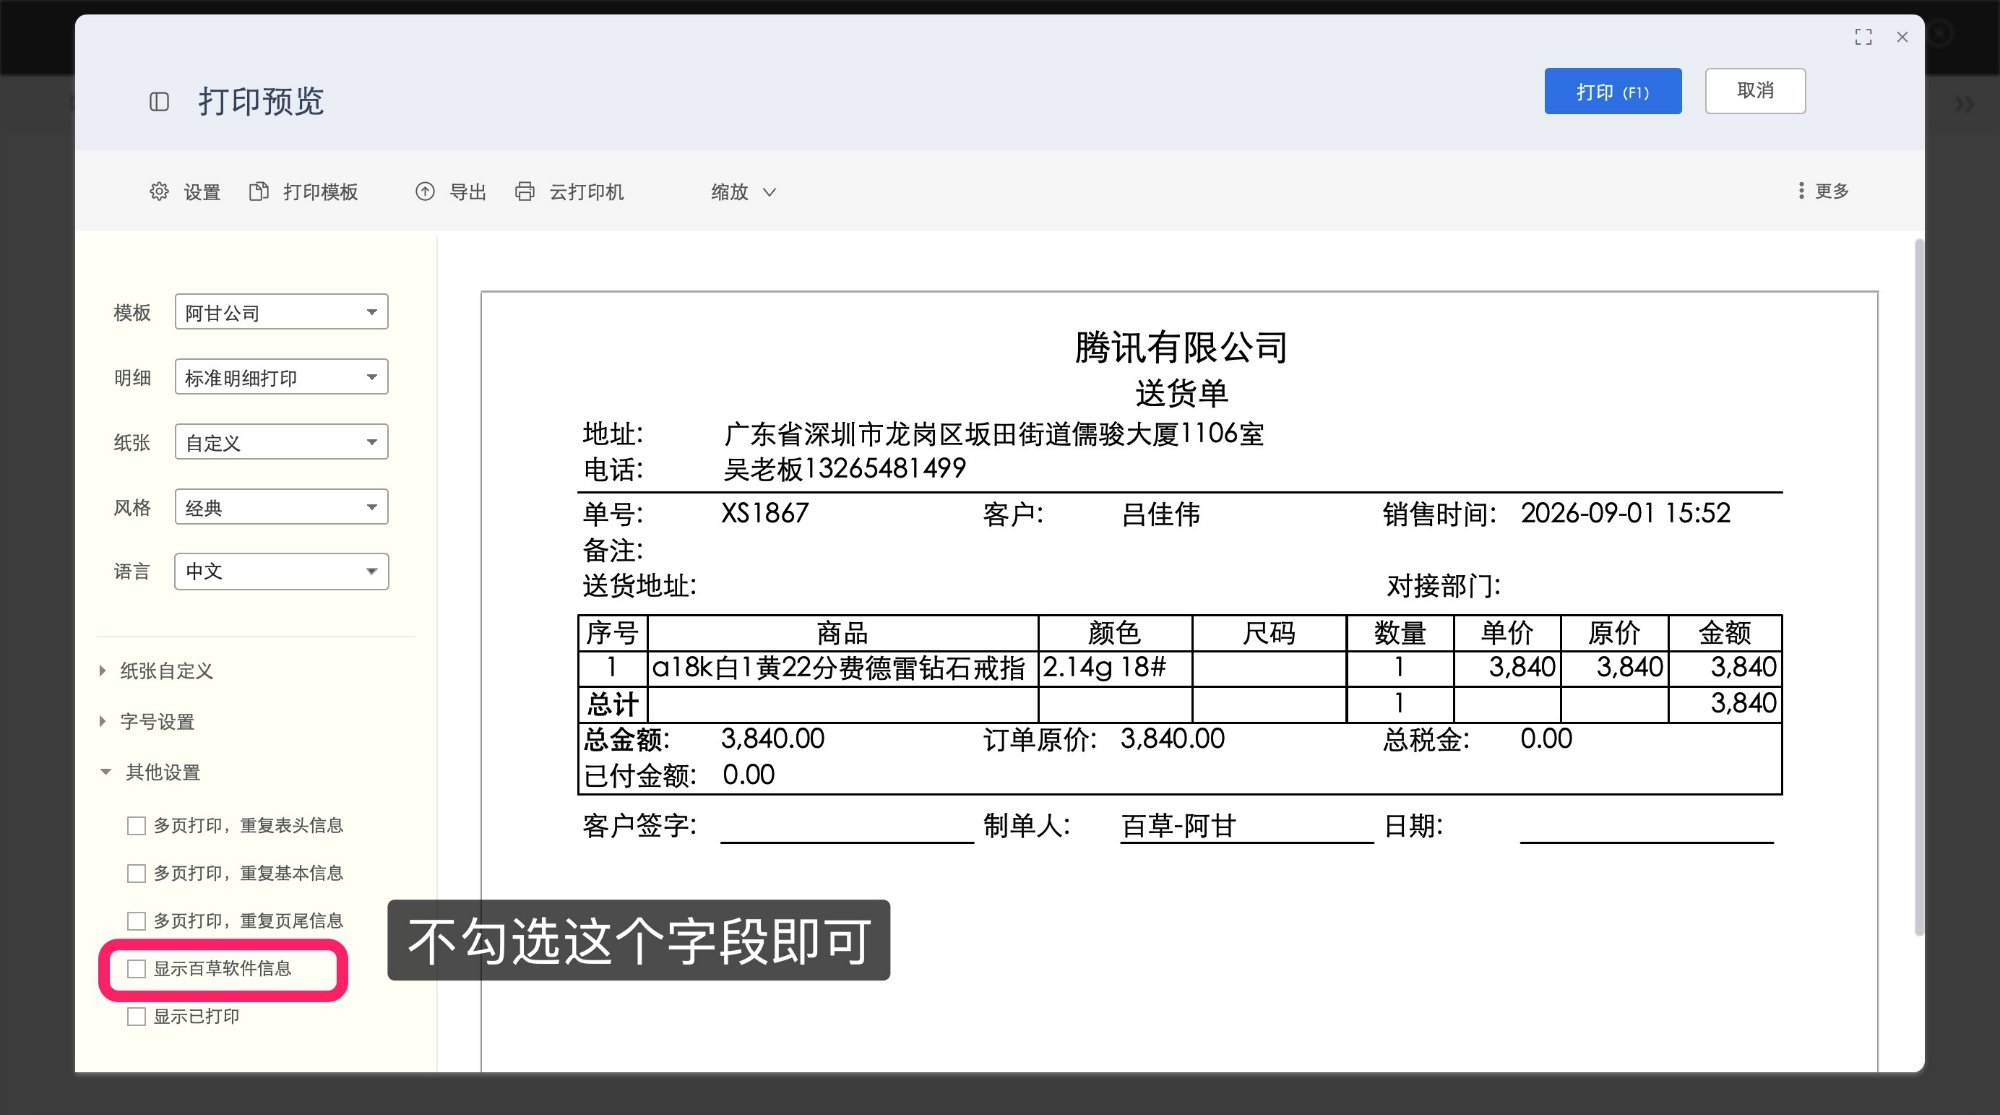Screen dimensions: 2000x1115
Task: Toggle the fullscreen expand icon
Action: [x=1863, y=37]
